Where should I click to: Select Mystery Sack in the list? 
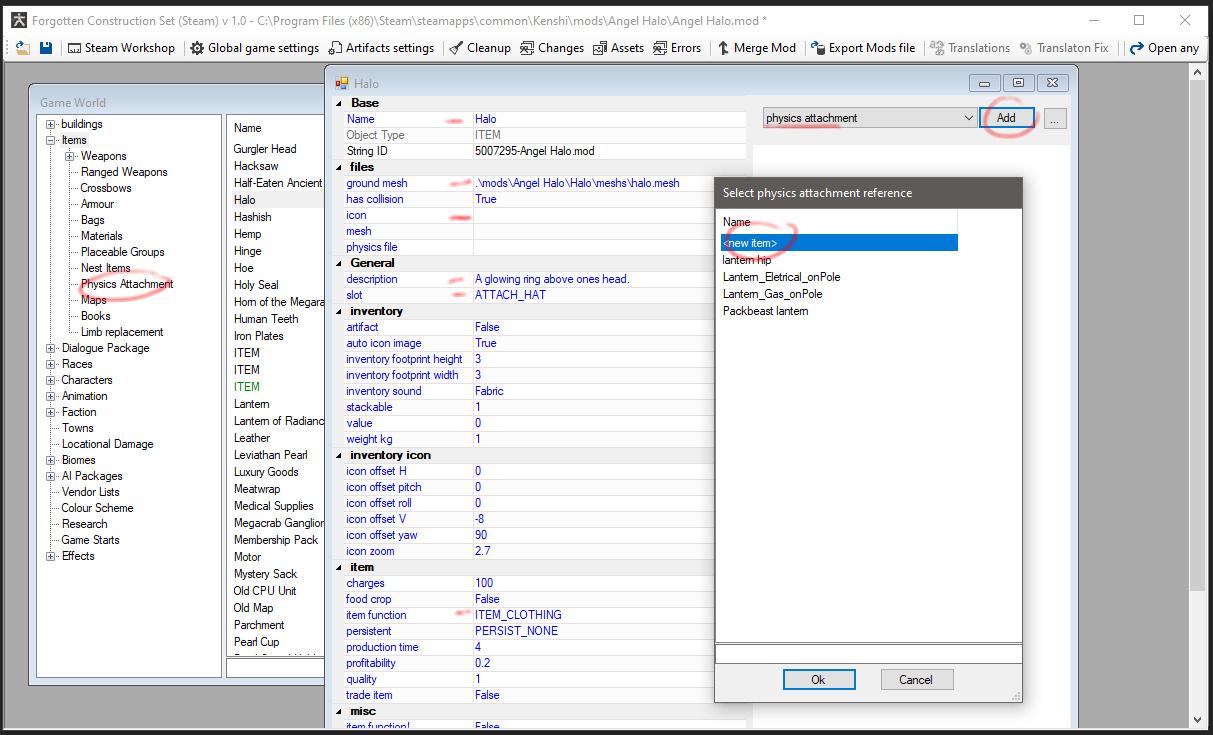click(x=265, y=574)
